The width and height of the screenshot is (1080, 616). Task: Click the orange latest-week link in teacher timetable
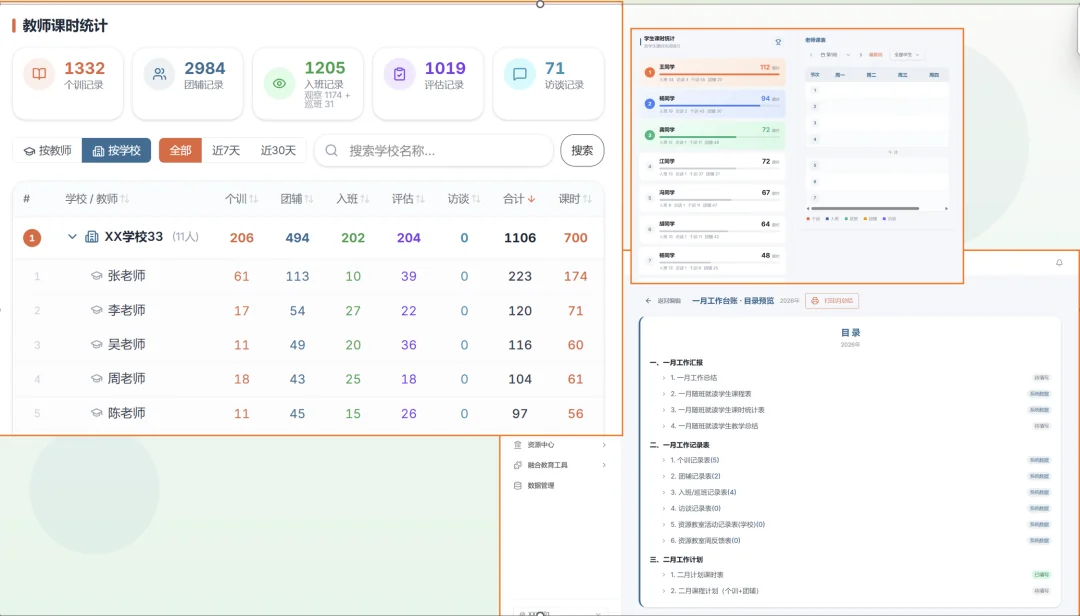pyautogui.click(x=875, y=54)
